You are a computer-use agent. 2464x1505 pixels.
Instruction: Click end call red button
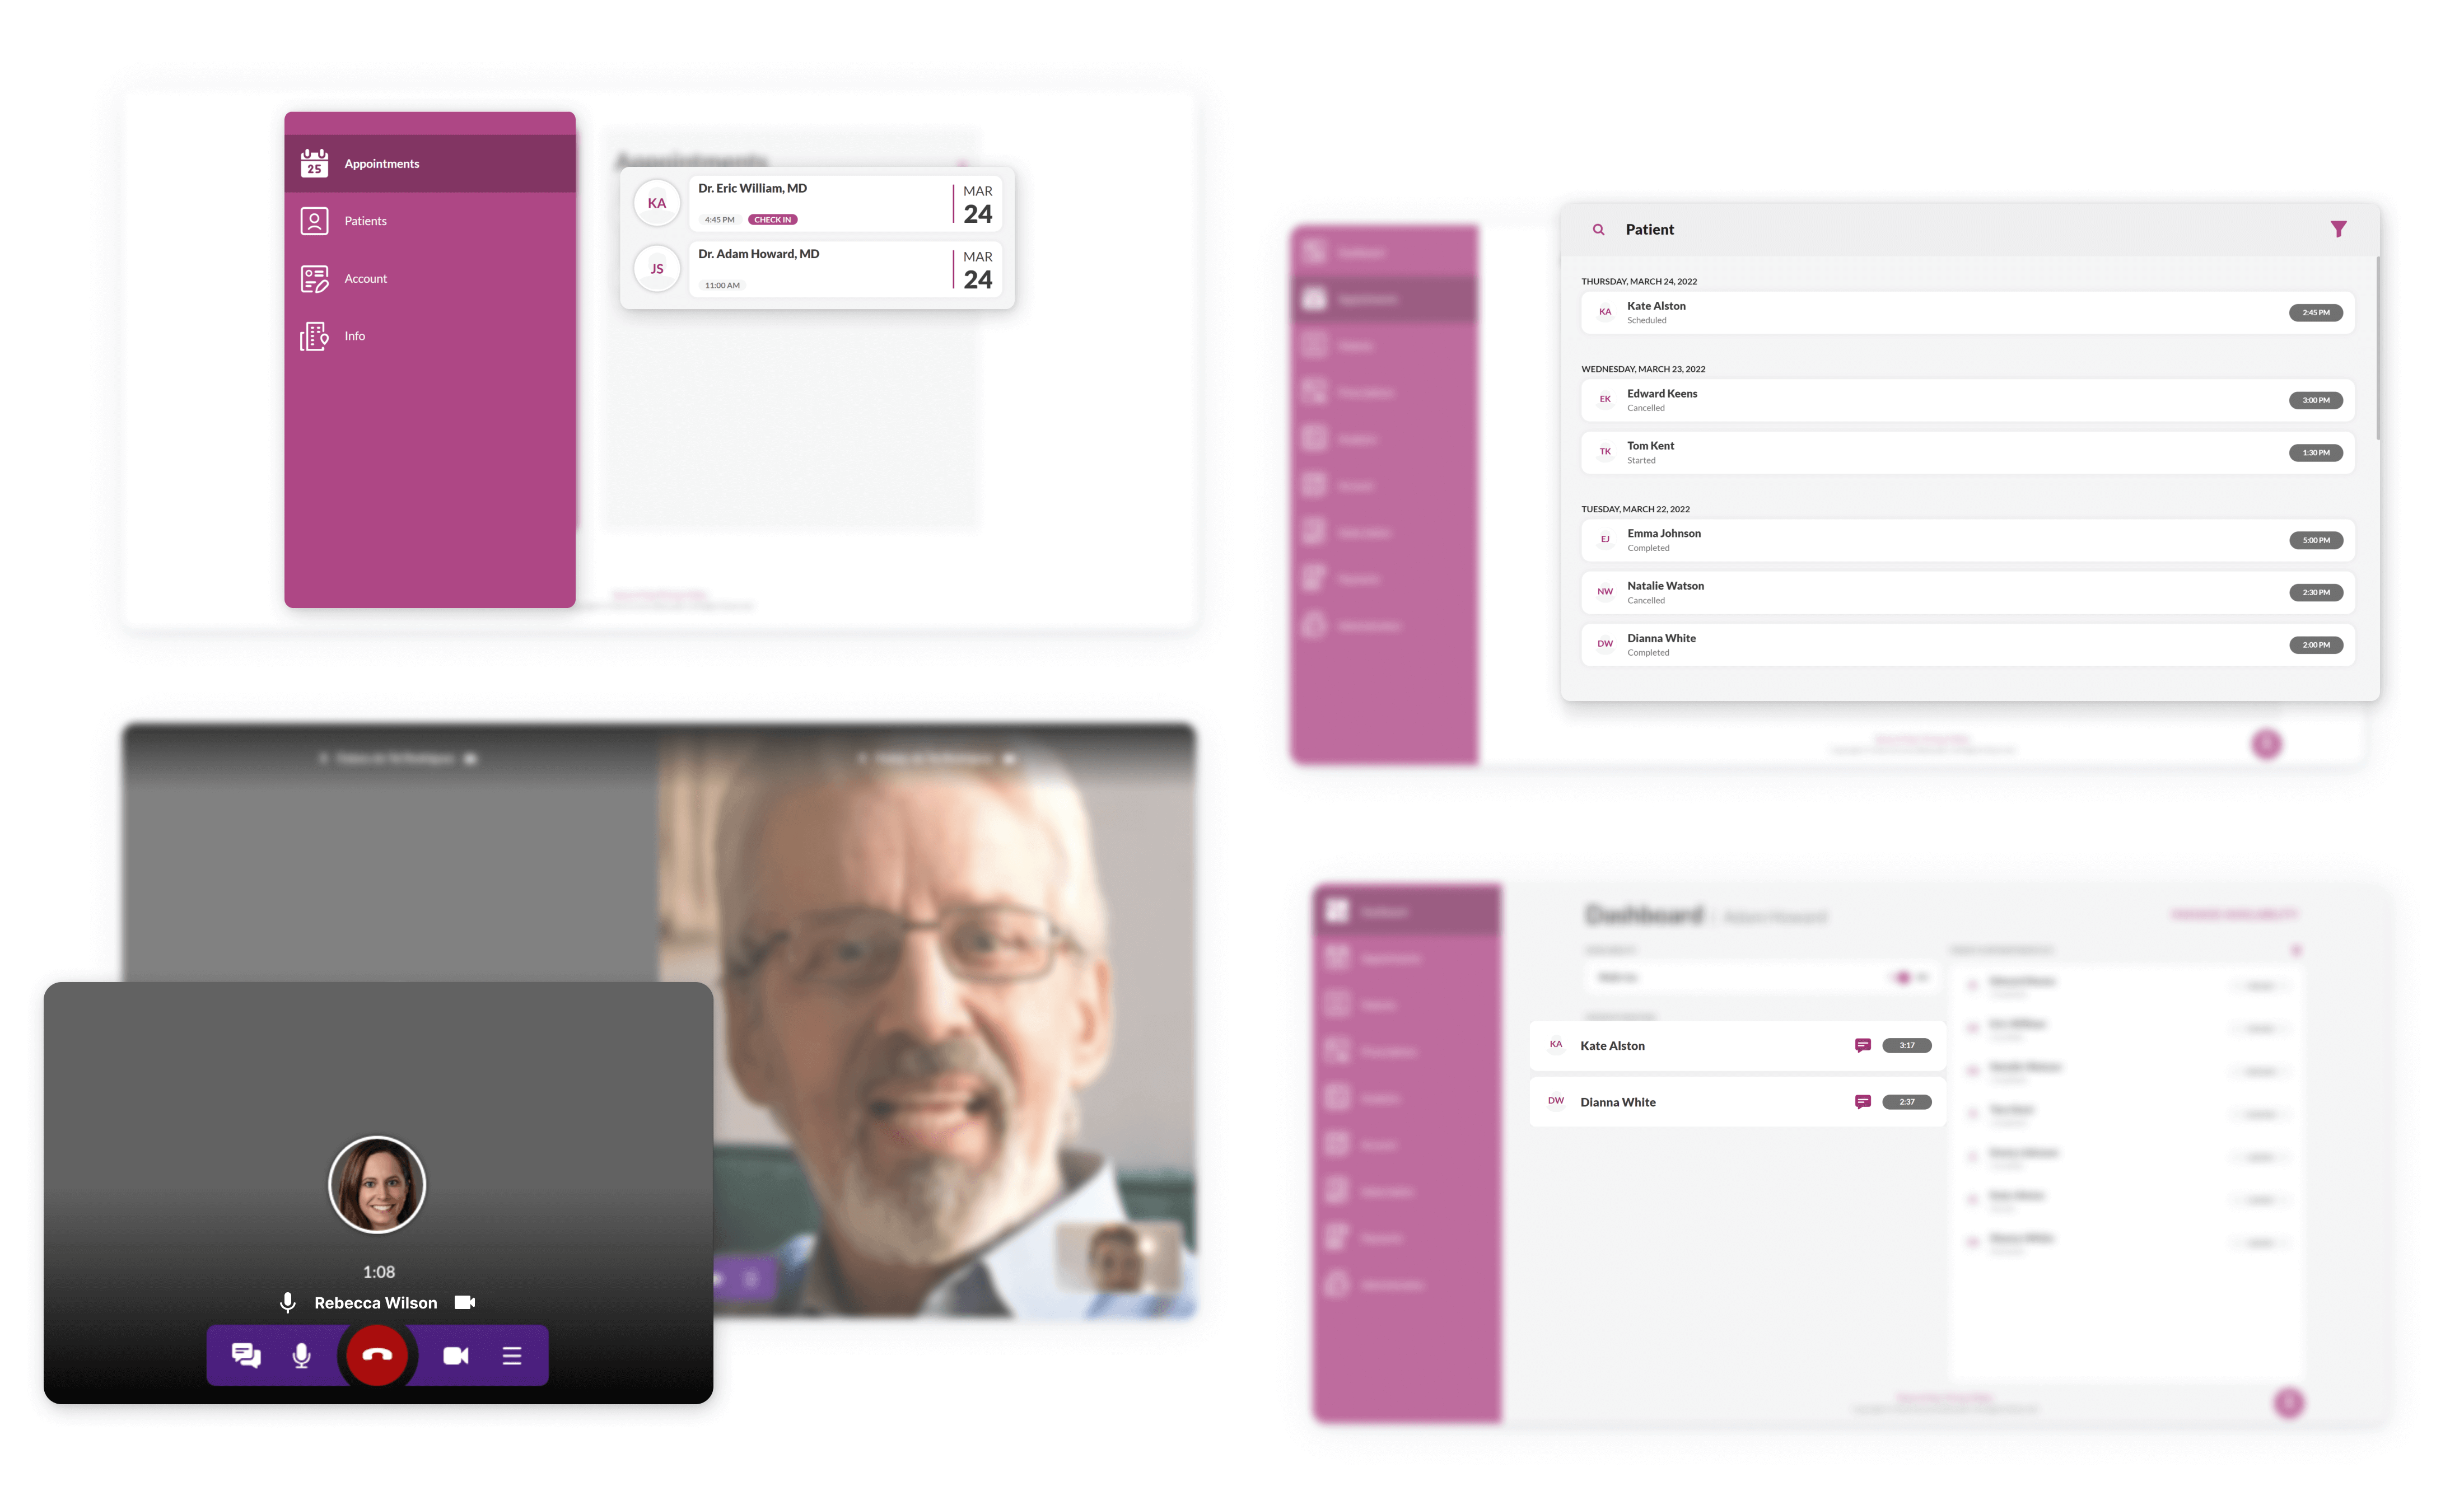375,1354
